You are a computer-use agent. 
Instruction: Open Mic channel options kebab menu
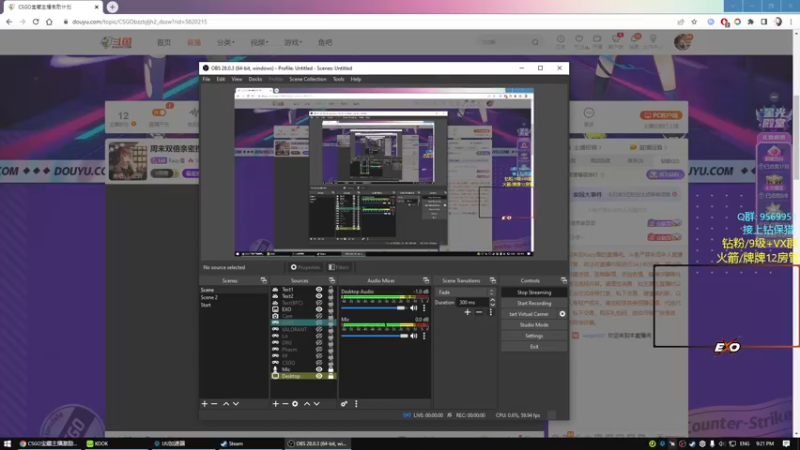[x=424, y=335]
